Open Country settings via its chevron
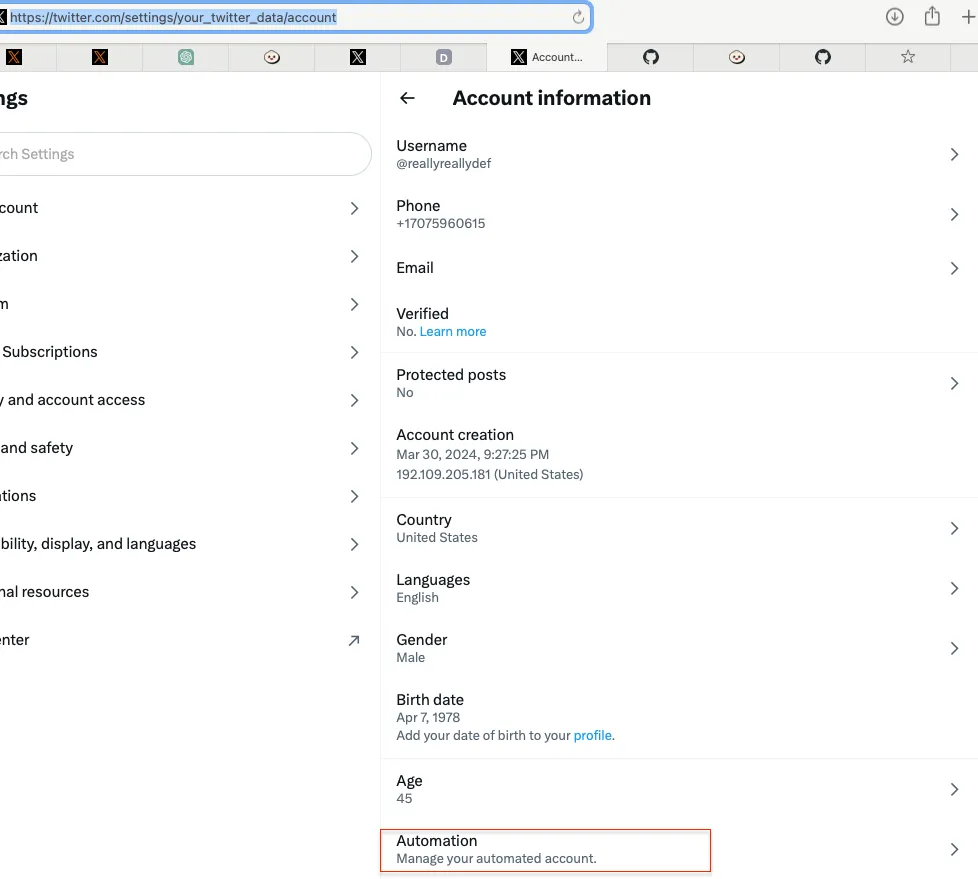The image size is (978, 879). pyautogui.click(x=953, y=528)
